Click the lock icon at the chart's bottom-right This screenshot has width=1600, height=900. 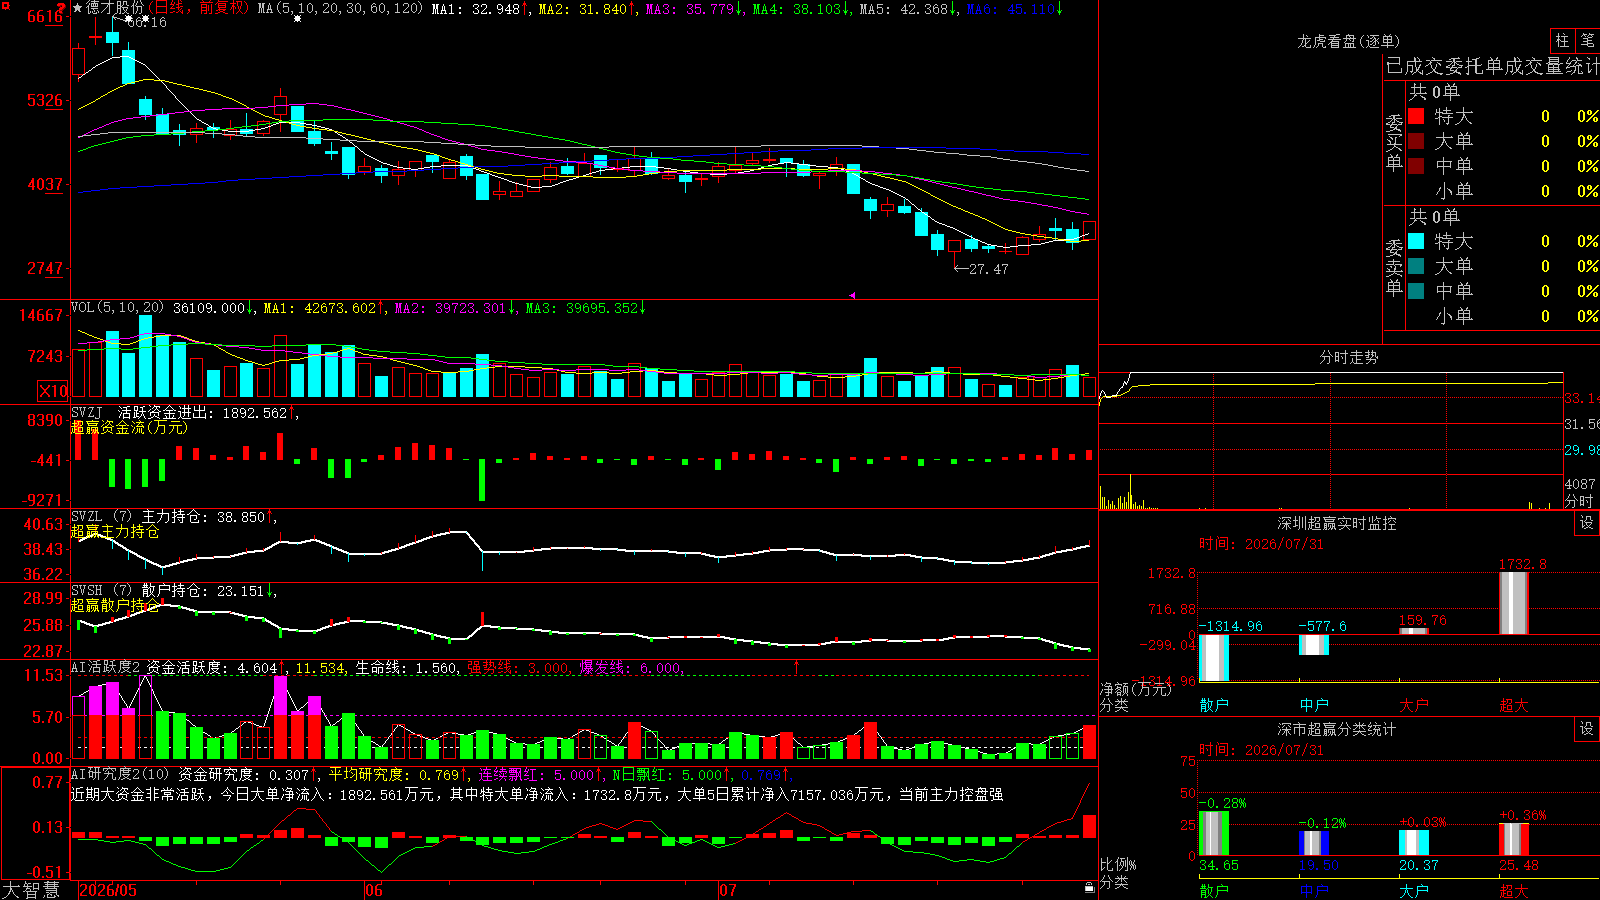click(1090, 887)
